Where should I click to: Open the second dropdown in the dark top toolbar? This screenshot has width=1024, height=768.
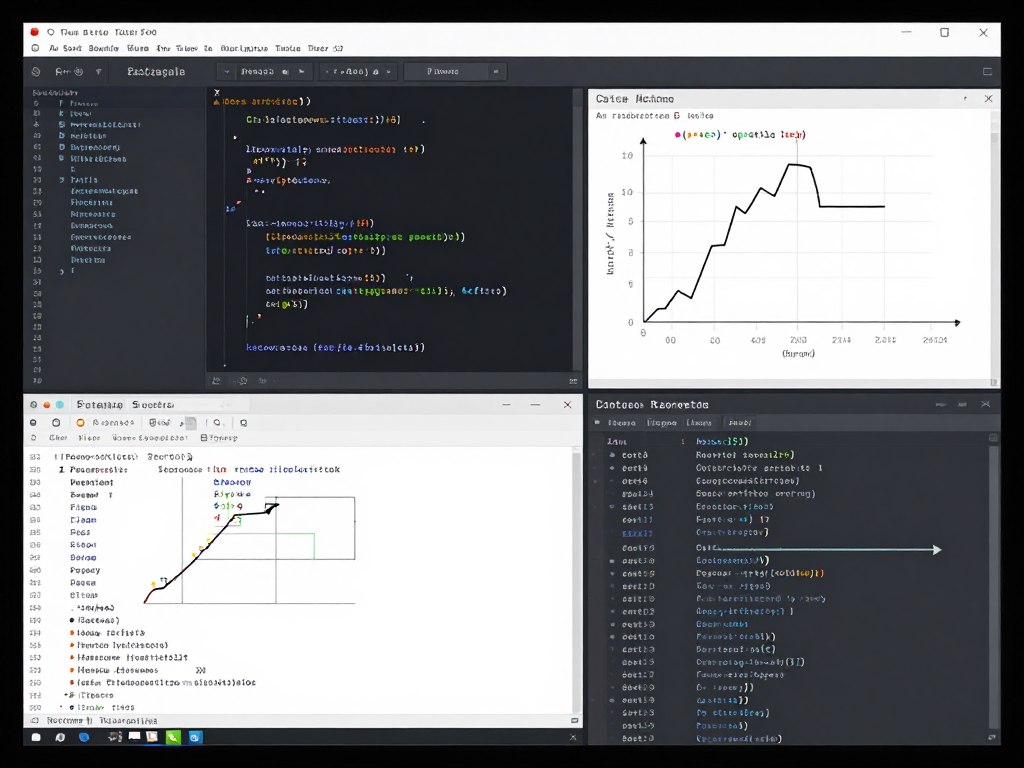pos(358,72)
